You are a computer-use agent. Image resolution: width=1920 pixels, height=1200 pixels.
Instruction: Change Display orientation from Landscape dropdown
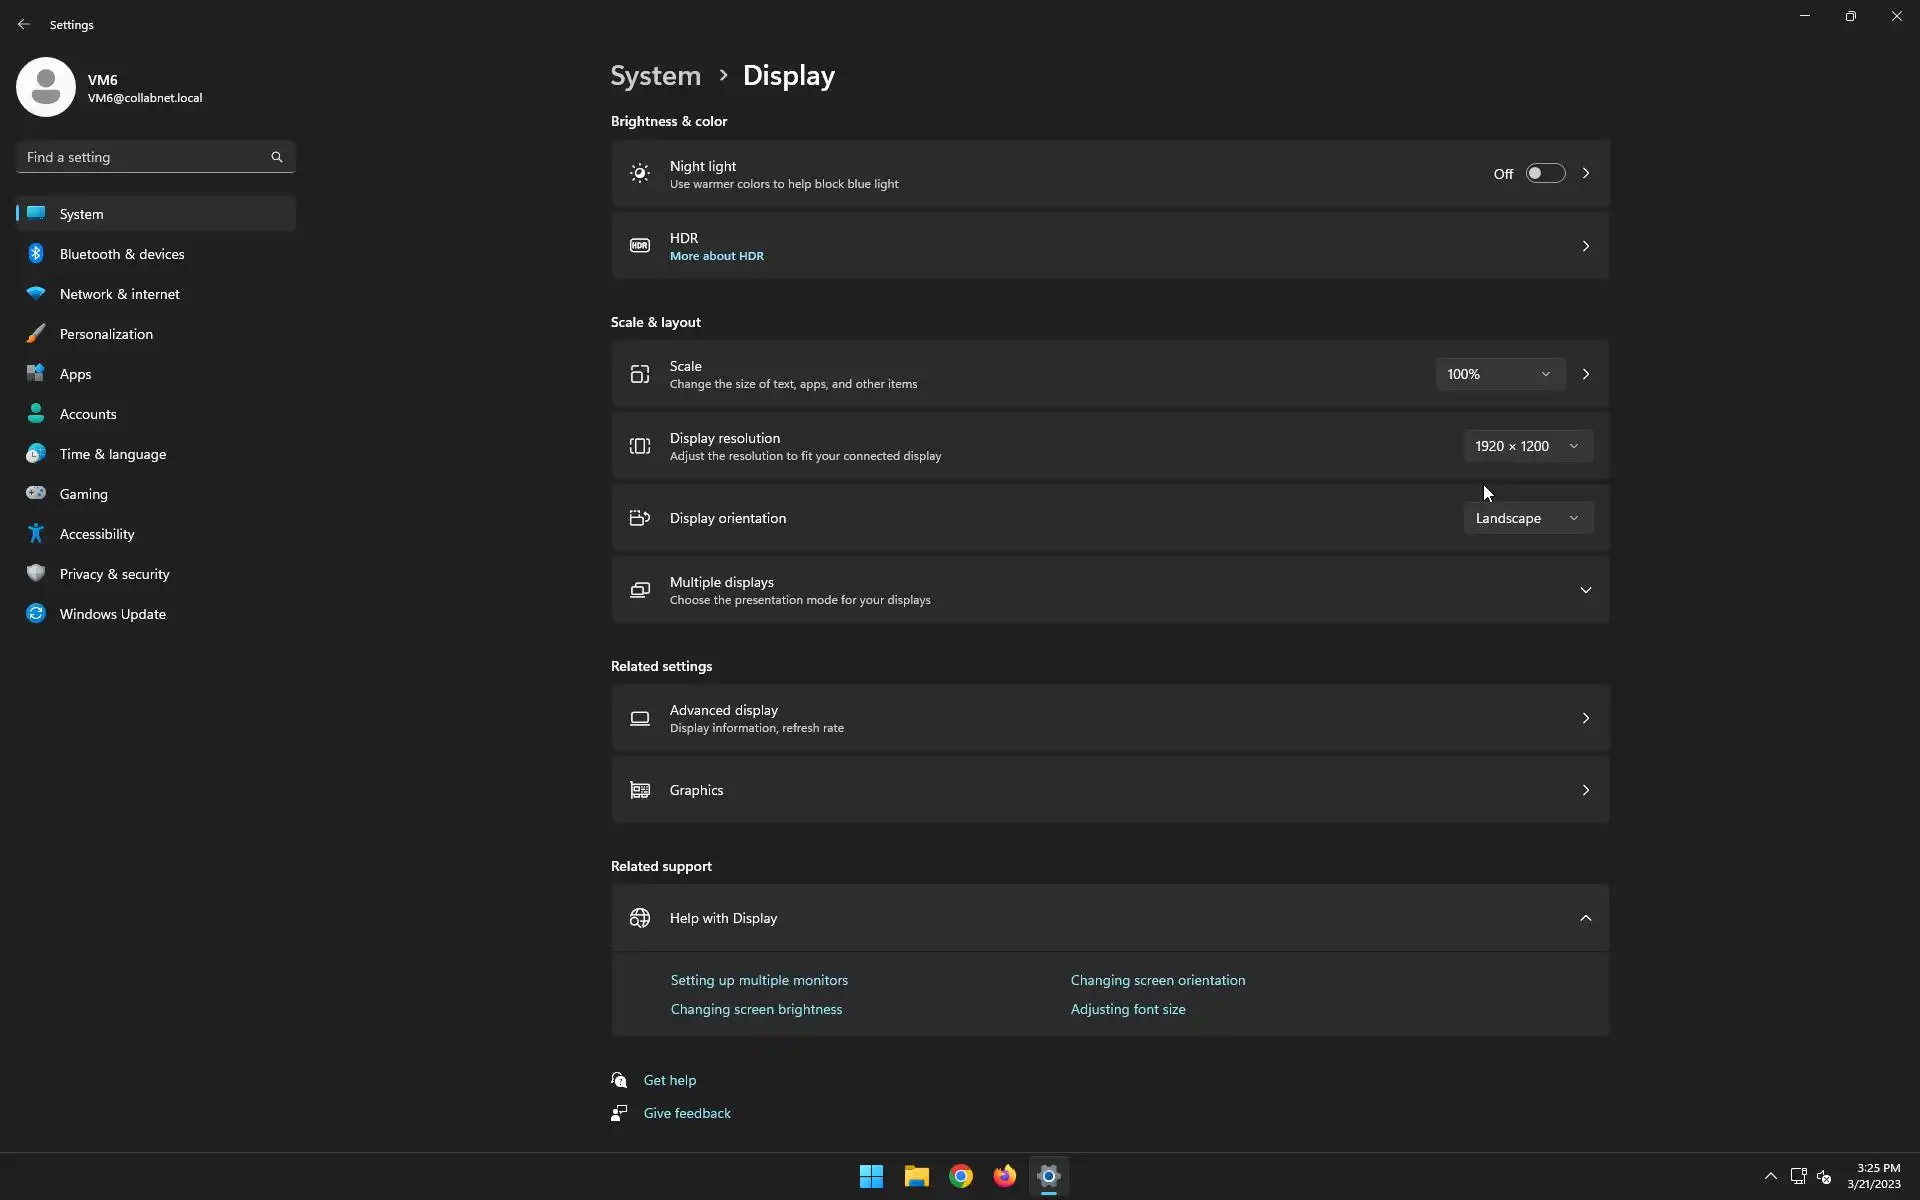(x=1527, y=518)
